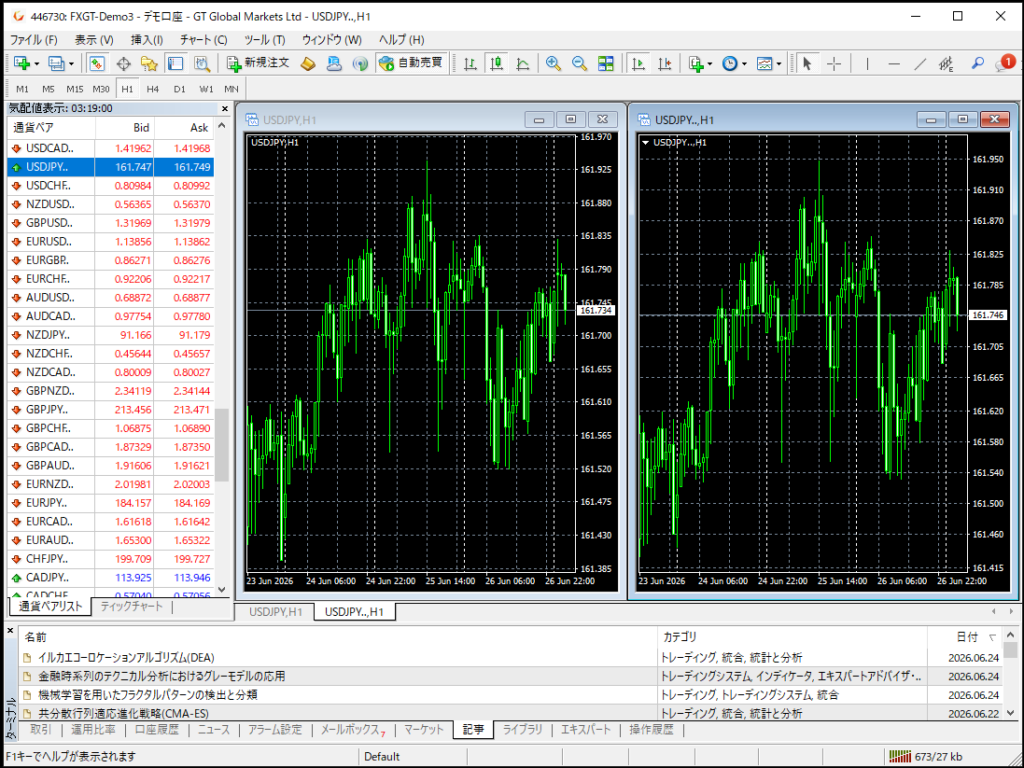
Task: Toggle the 自動売買 auto trading button
Action: pyautogui.click(x=411, y=63)
